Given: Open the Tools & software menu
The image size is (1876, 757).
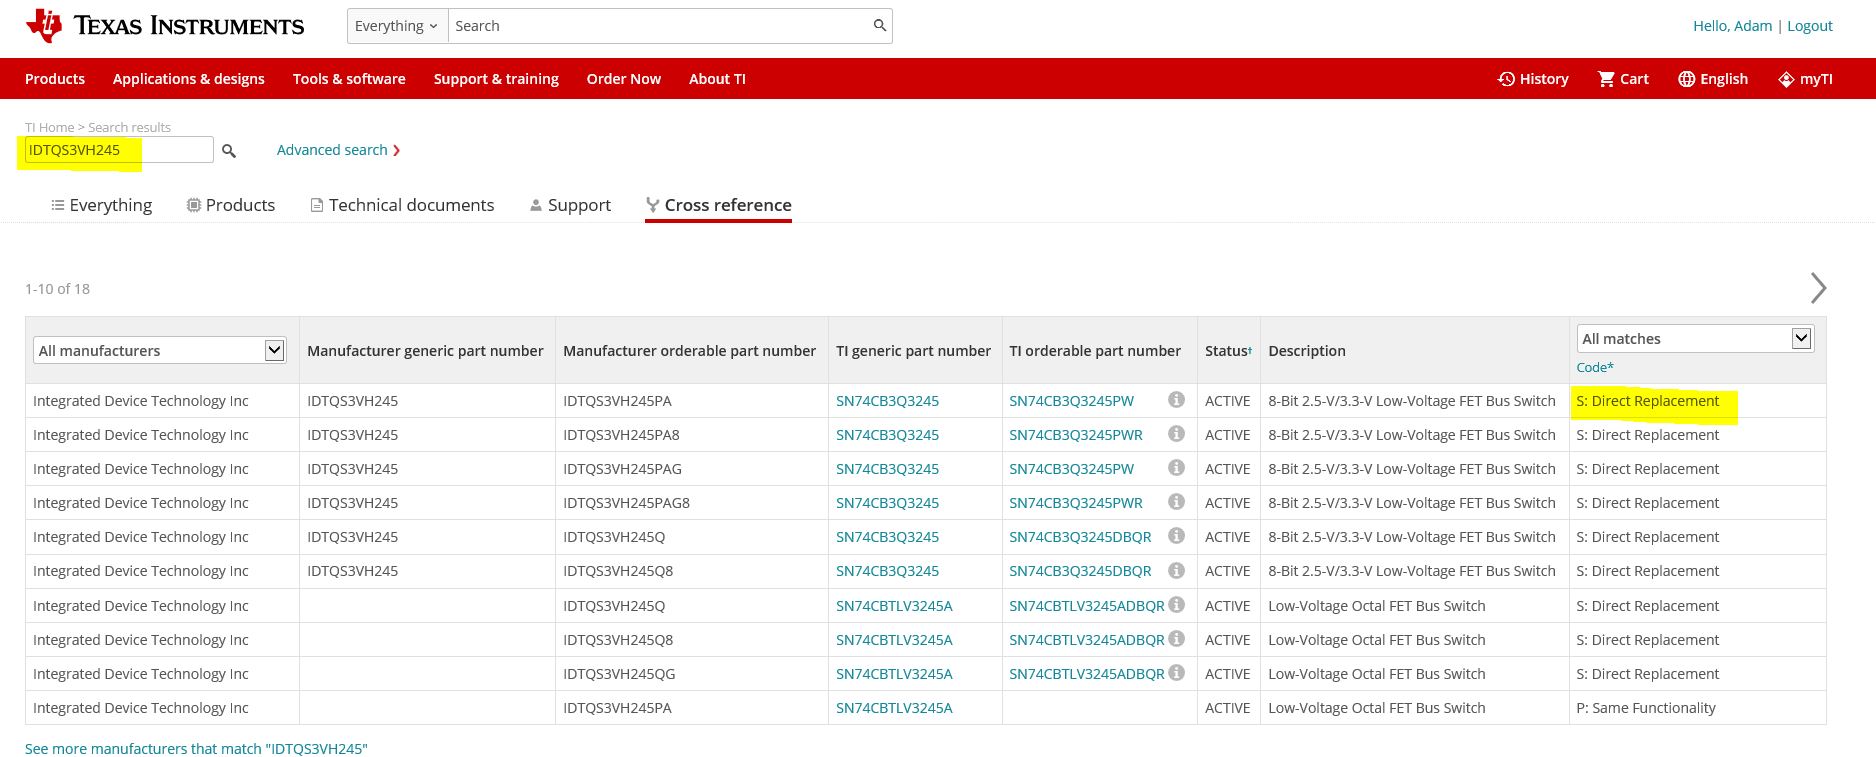Looking at the screenshot, I should click(x=349, y=79).
